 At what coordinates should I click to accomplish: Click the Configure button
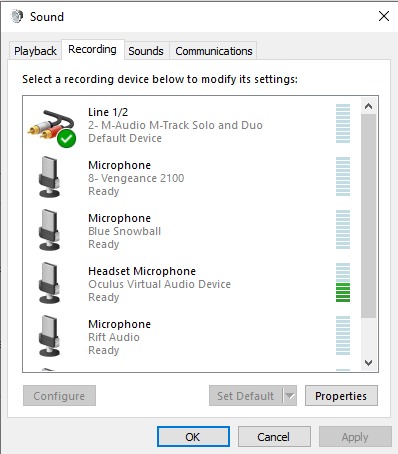pyautogui.click(x=59, y=396)
